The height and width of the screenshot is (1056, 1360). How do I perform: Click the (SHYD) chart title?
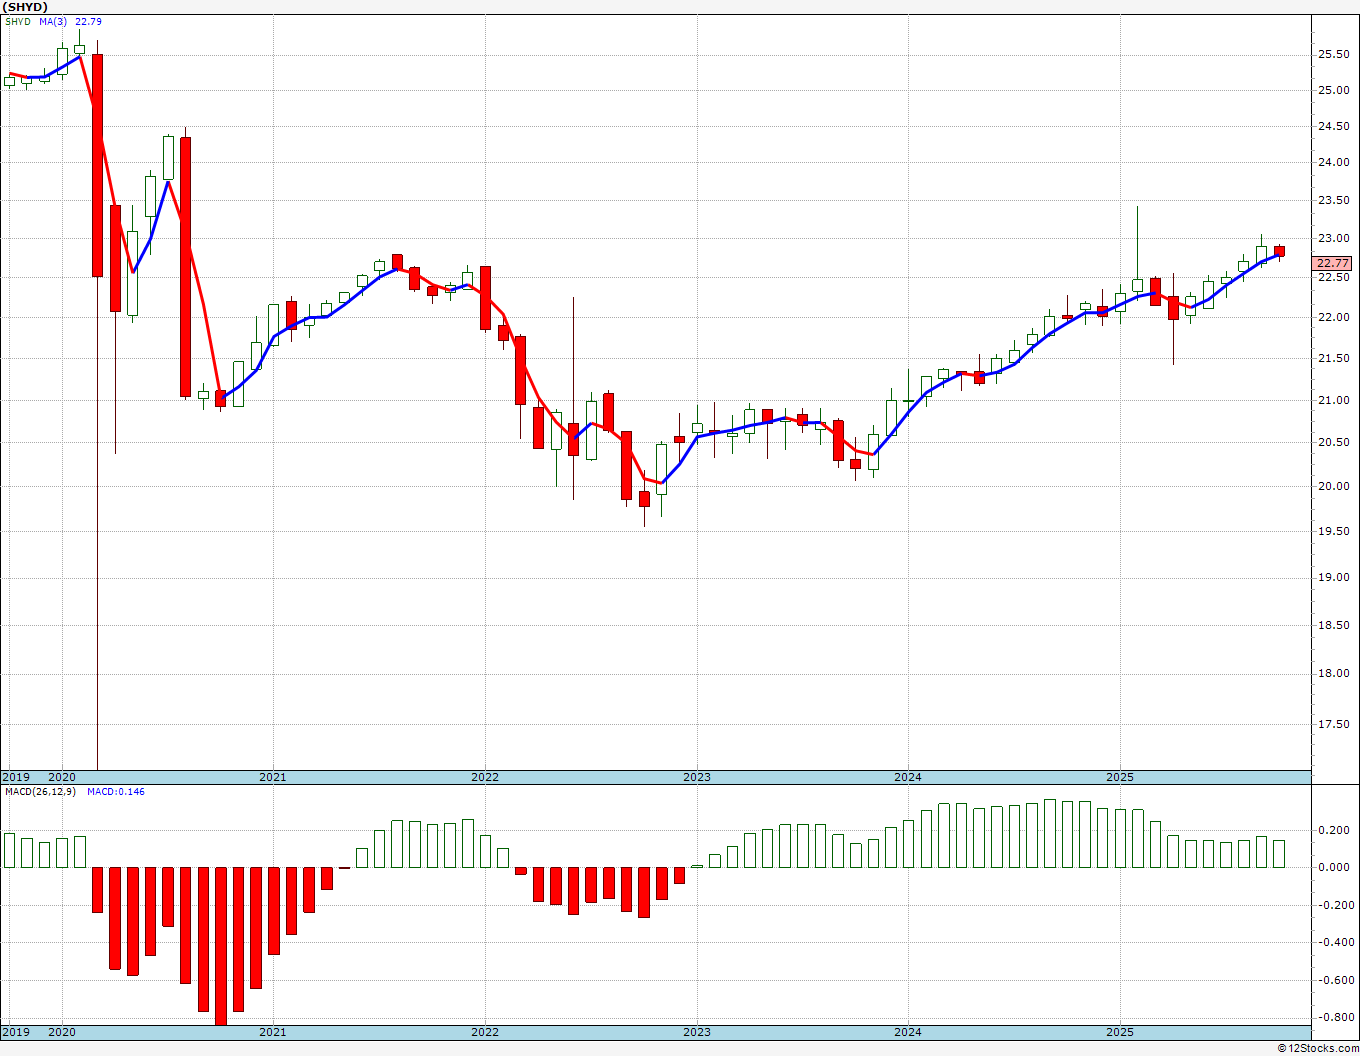click(x=26, y=7)
